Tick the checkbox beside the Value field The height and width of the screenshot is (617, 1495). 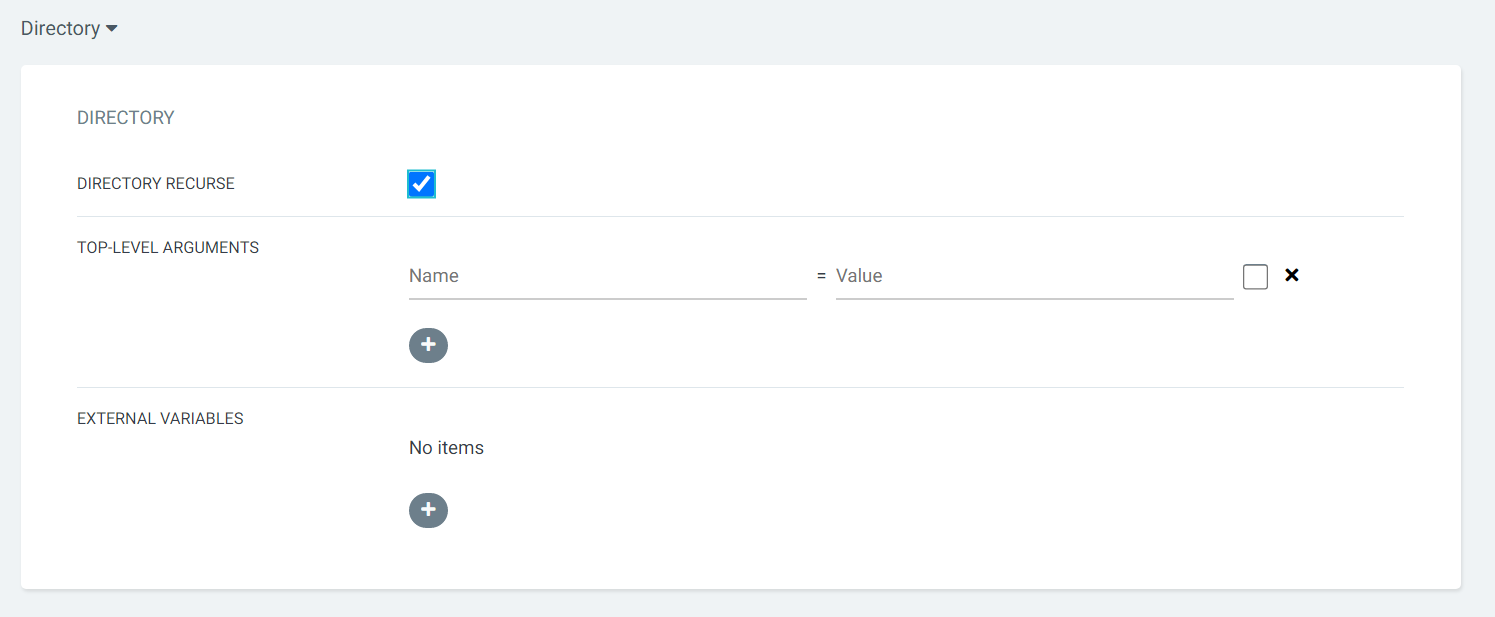coord(1255,276)
